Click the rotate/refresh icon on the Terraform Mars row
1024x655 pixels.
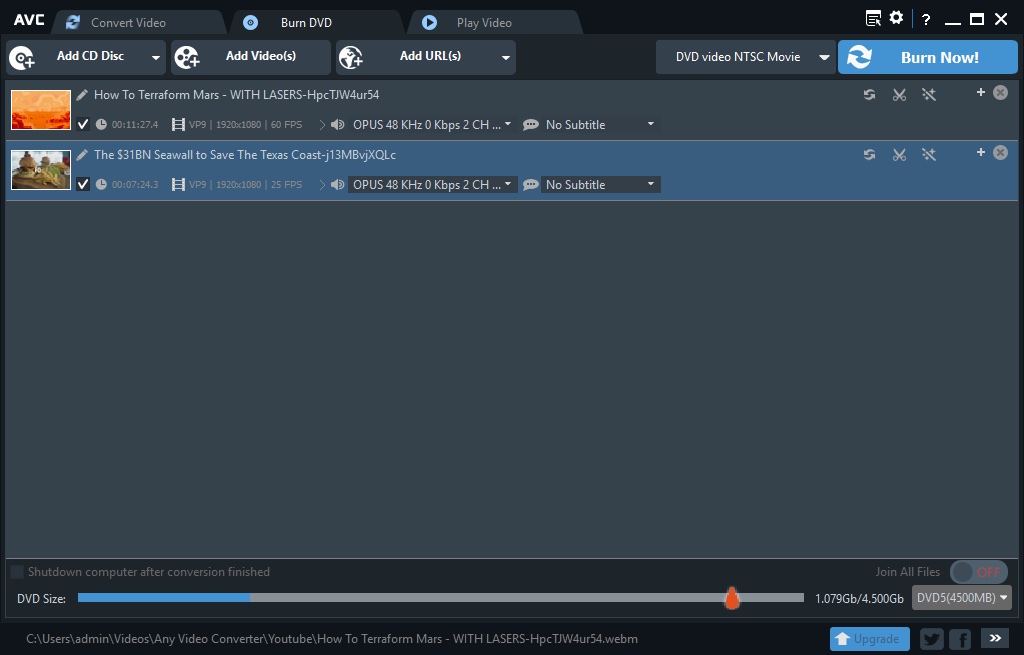[x=869, y=94]
